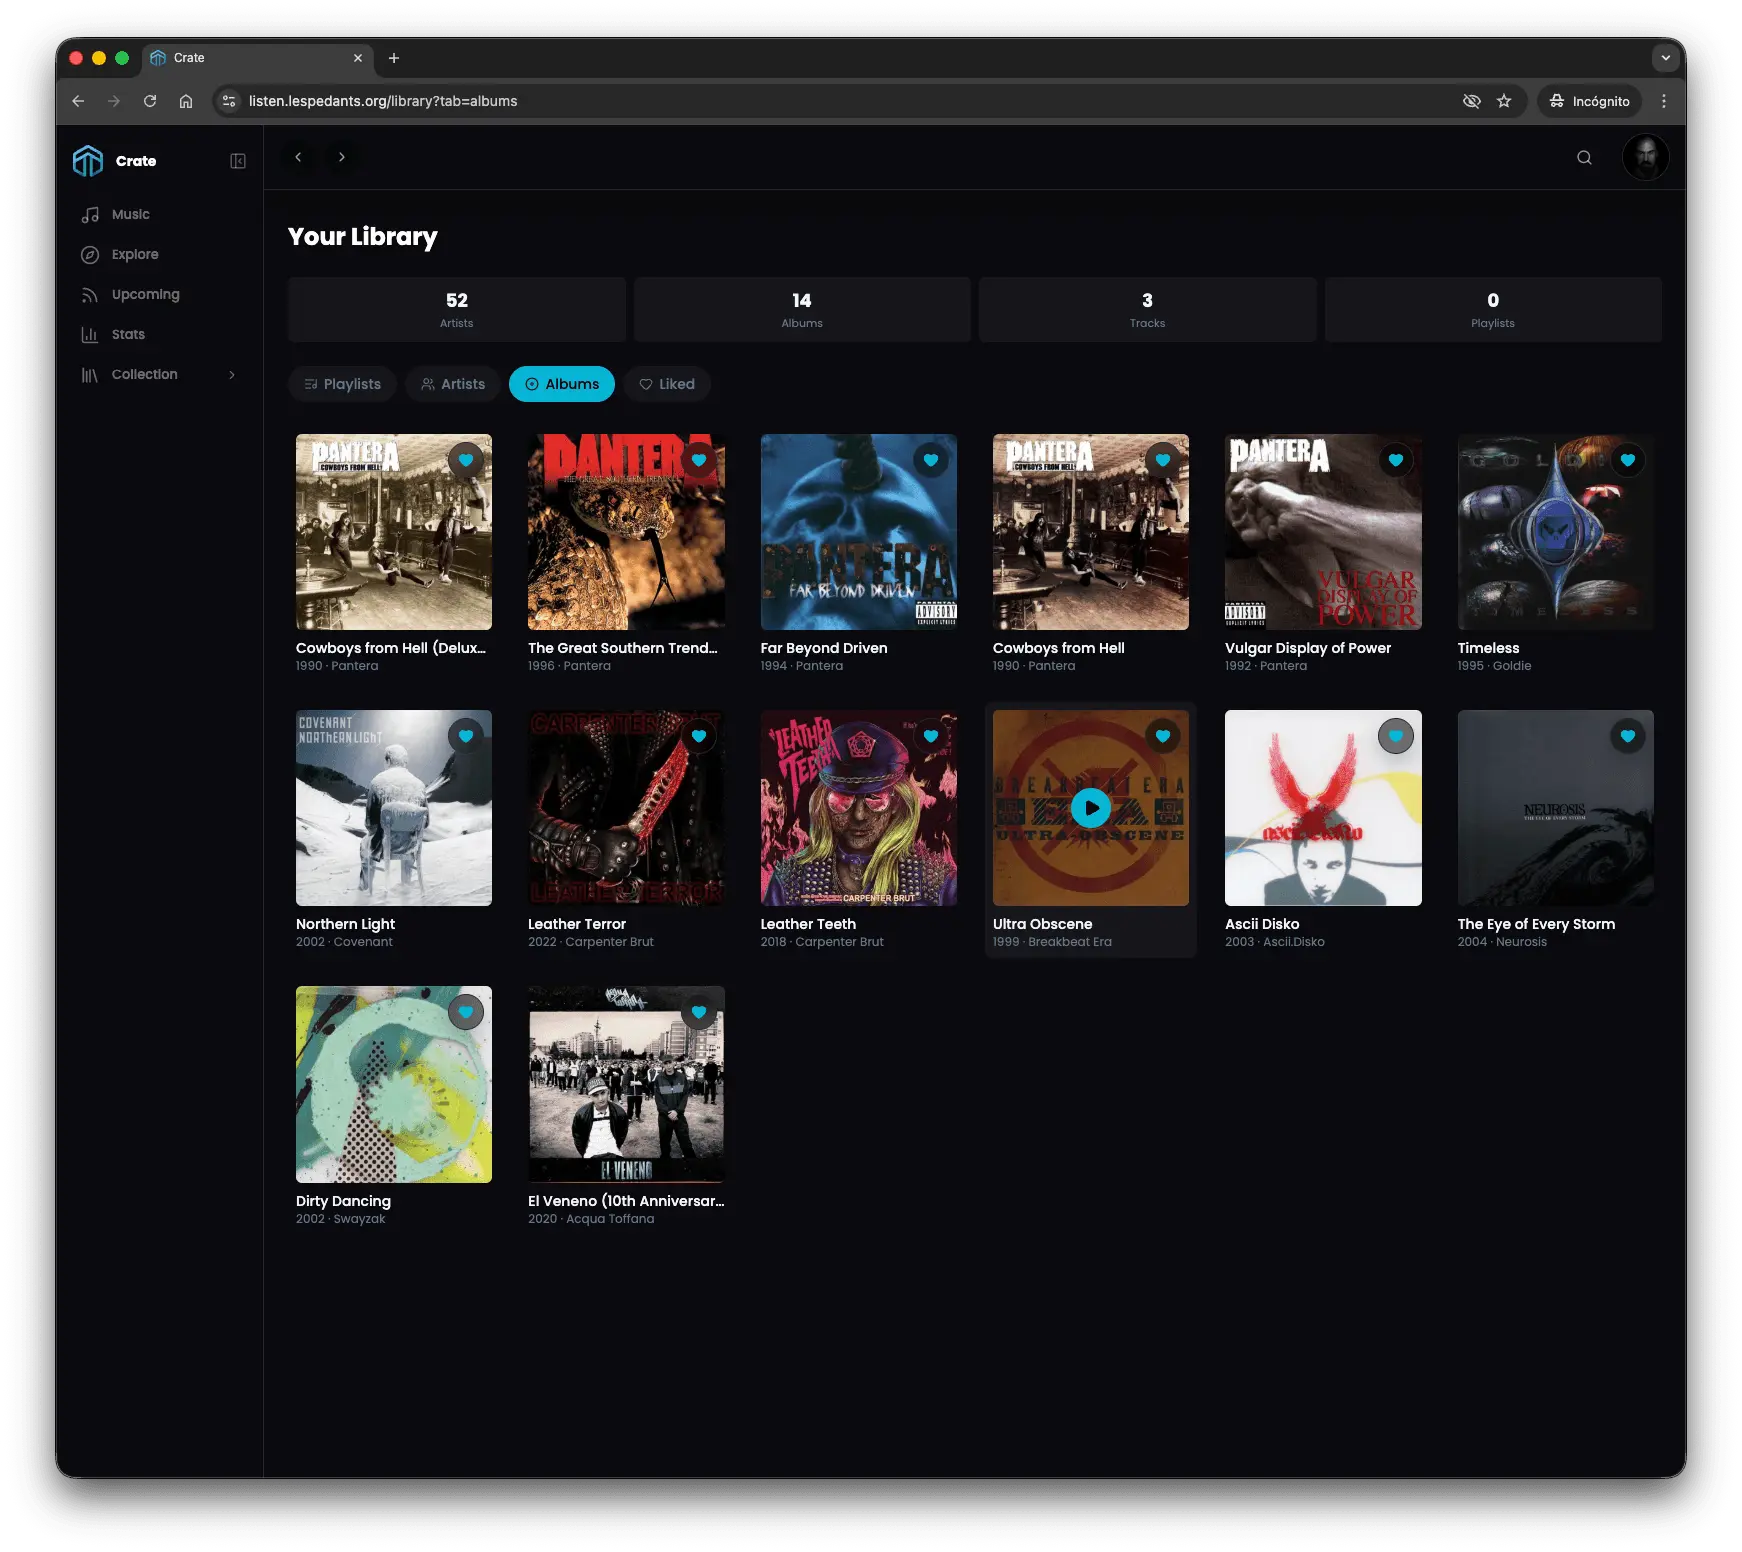Click browser back arrow

click(78, 101)
